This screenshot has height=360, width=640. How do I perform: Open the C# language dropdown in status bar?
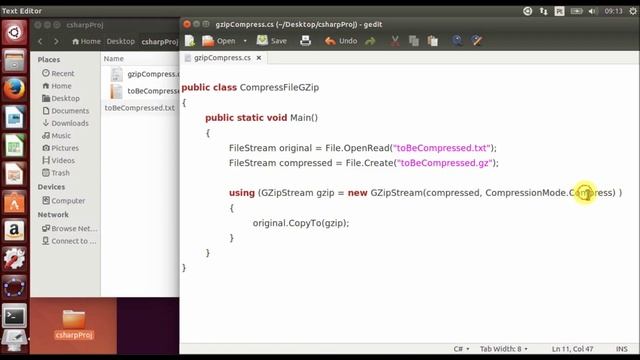coord(462,349)
